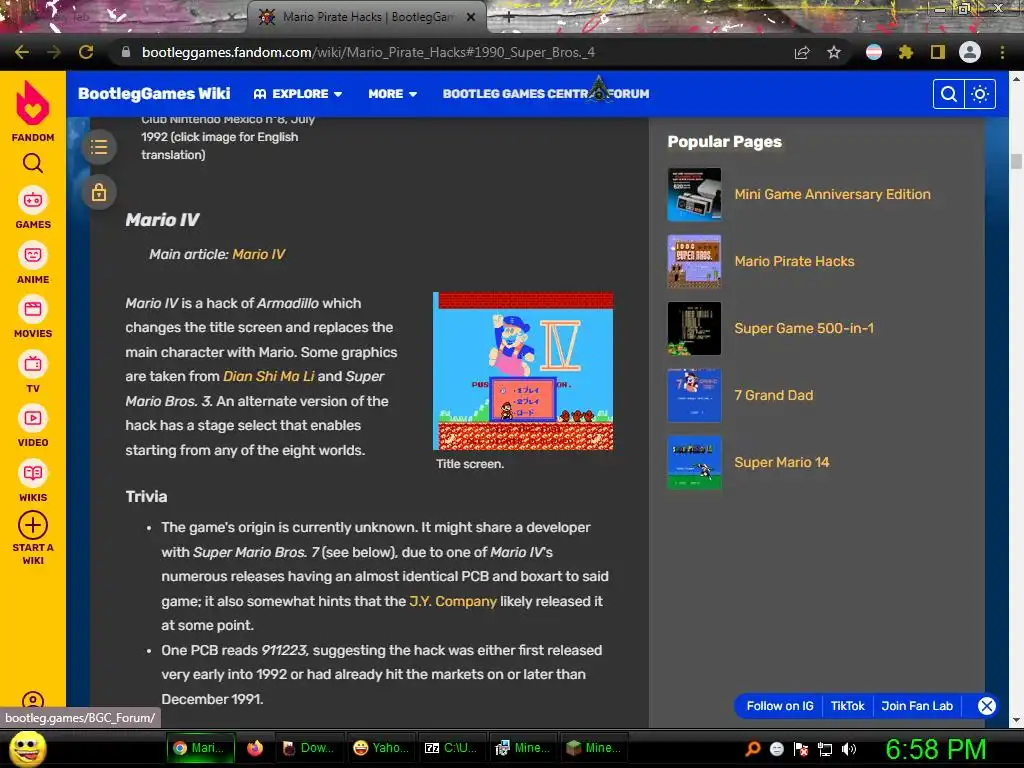This screenshot has width=1024, height=768.
Task: Click Super Mario 14 thumbnail
Action: 694,462
